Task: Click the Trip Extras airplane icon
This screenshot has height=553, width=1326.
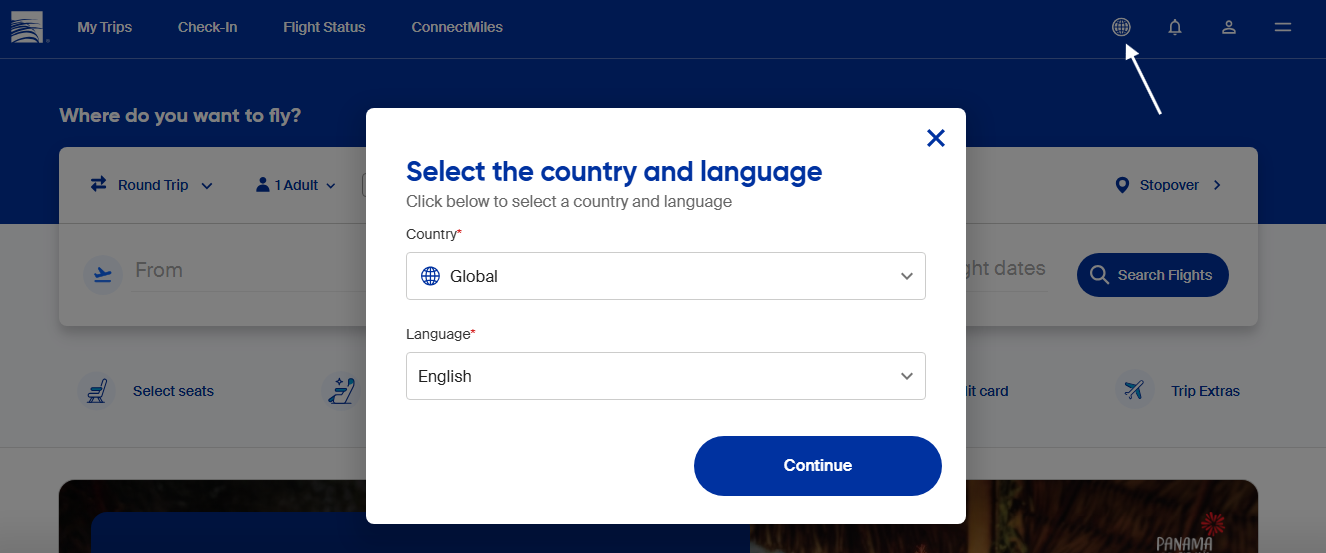Action: click(x=1134, y=391)
